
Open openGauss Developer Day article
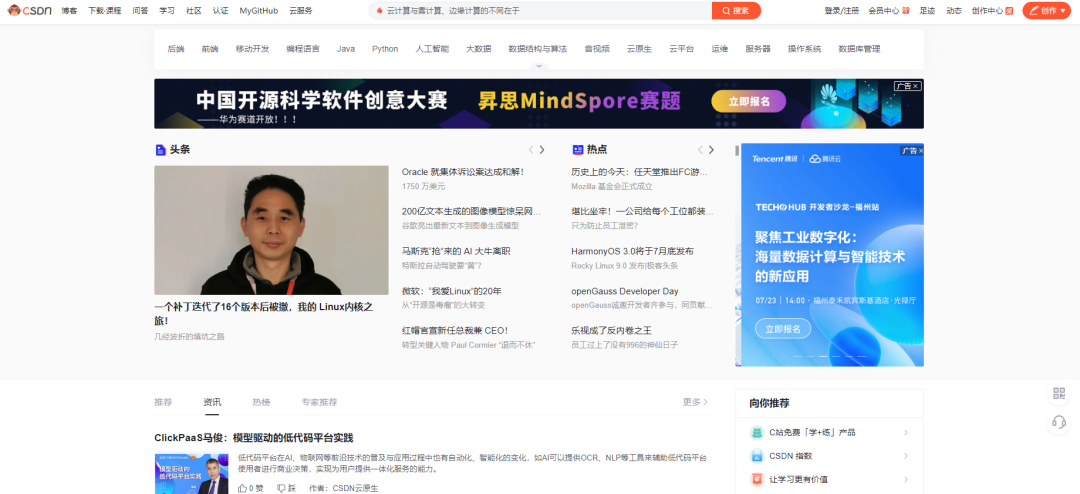tap(625, 291)
